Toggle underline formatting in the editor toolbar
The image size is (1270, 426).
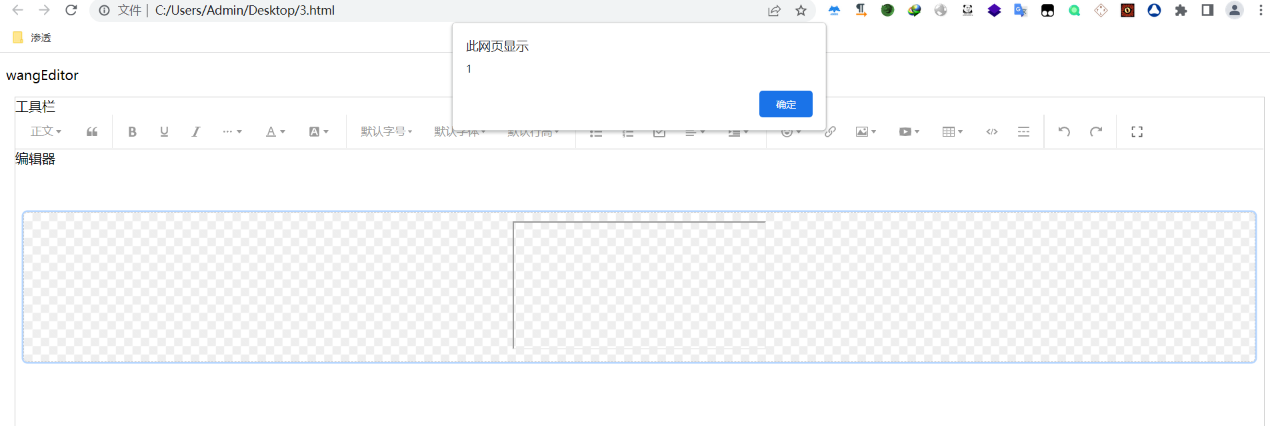pos(164,131)
